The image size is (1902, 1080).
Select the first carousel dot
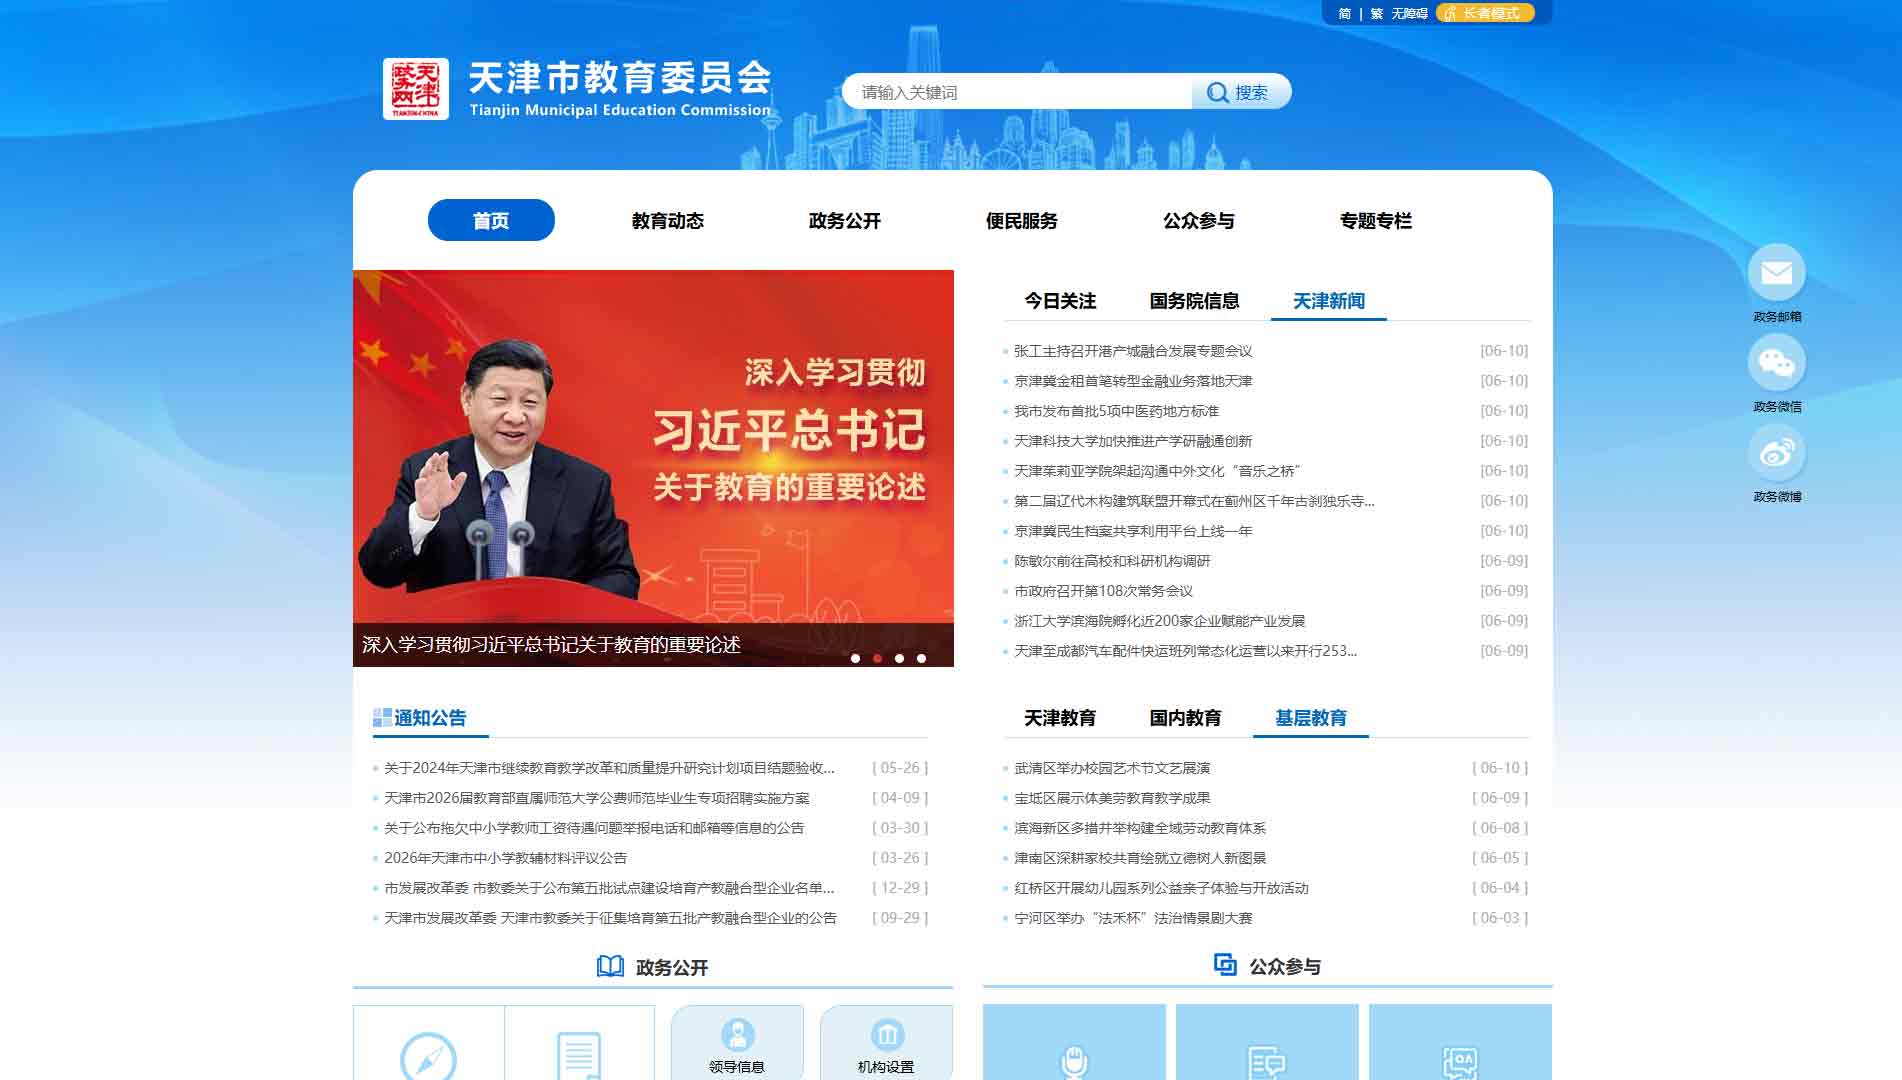coord(855,658)
